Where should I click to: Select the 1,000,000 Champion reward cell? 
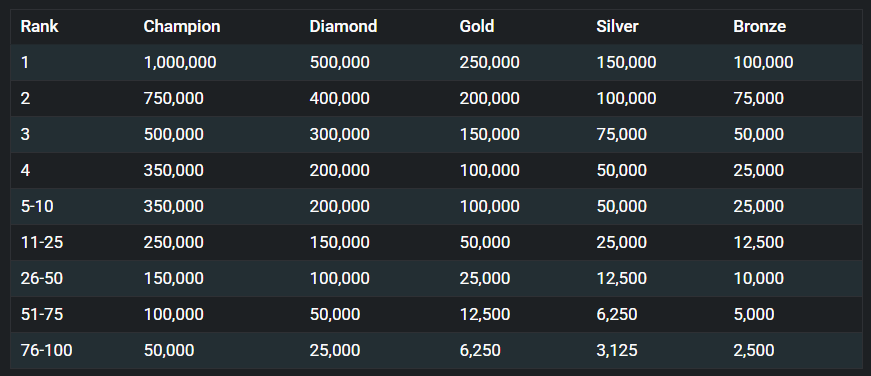[x=180, y=62]
